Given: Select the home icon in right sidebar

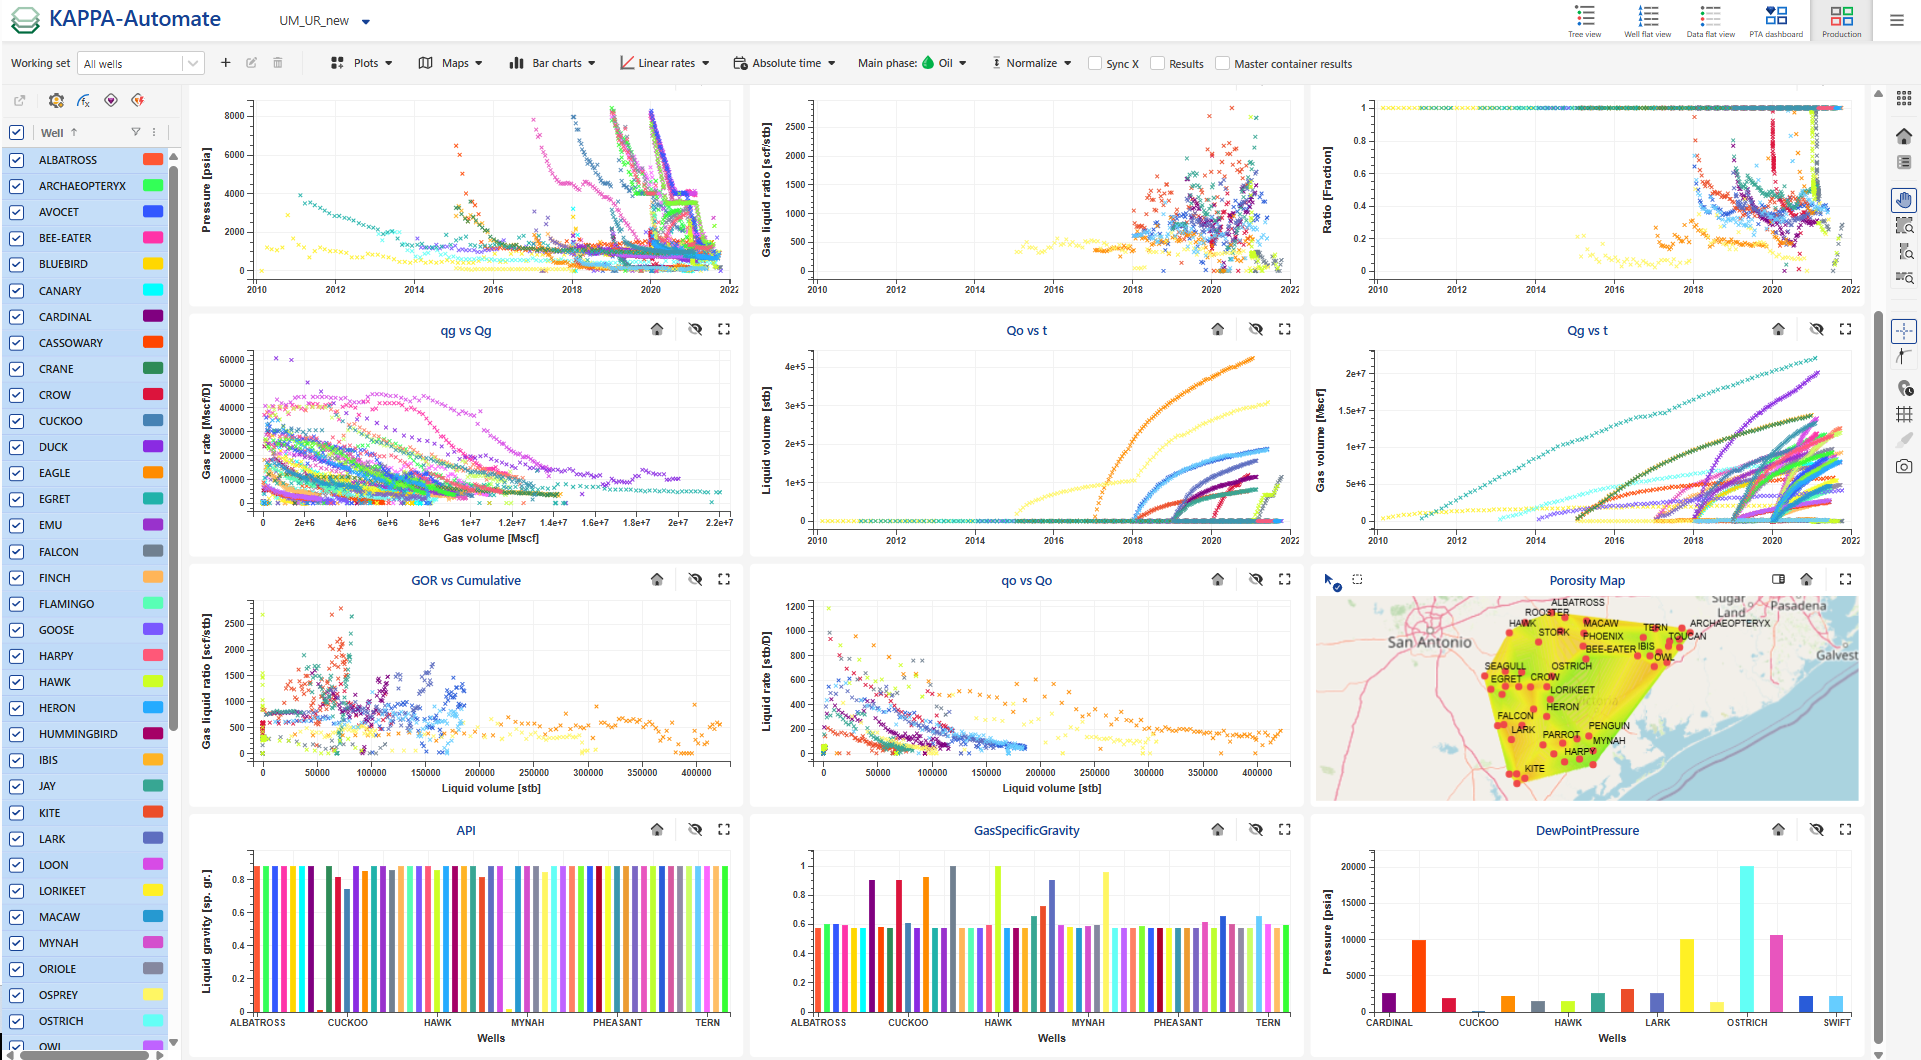Looking at the screenshot, I should (x=1904, y=133).
